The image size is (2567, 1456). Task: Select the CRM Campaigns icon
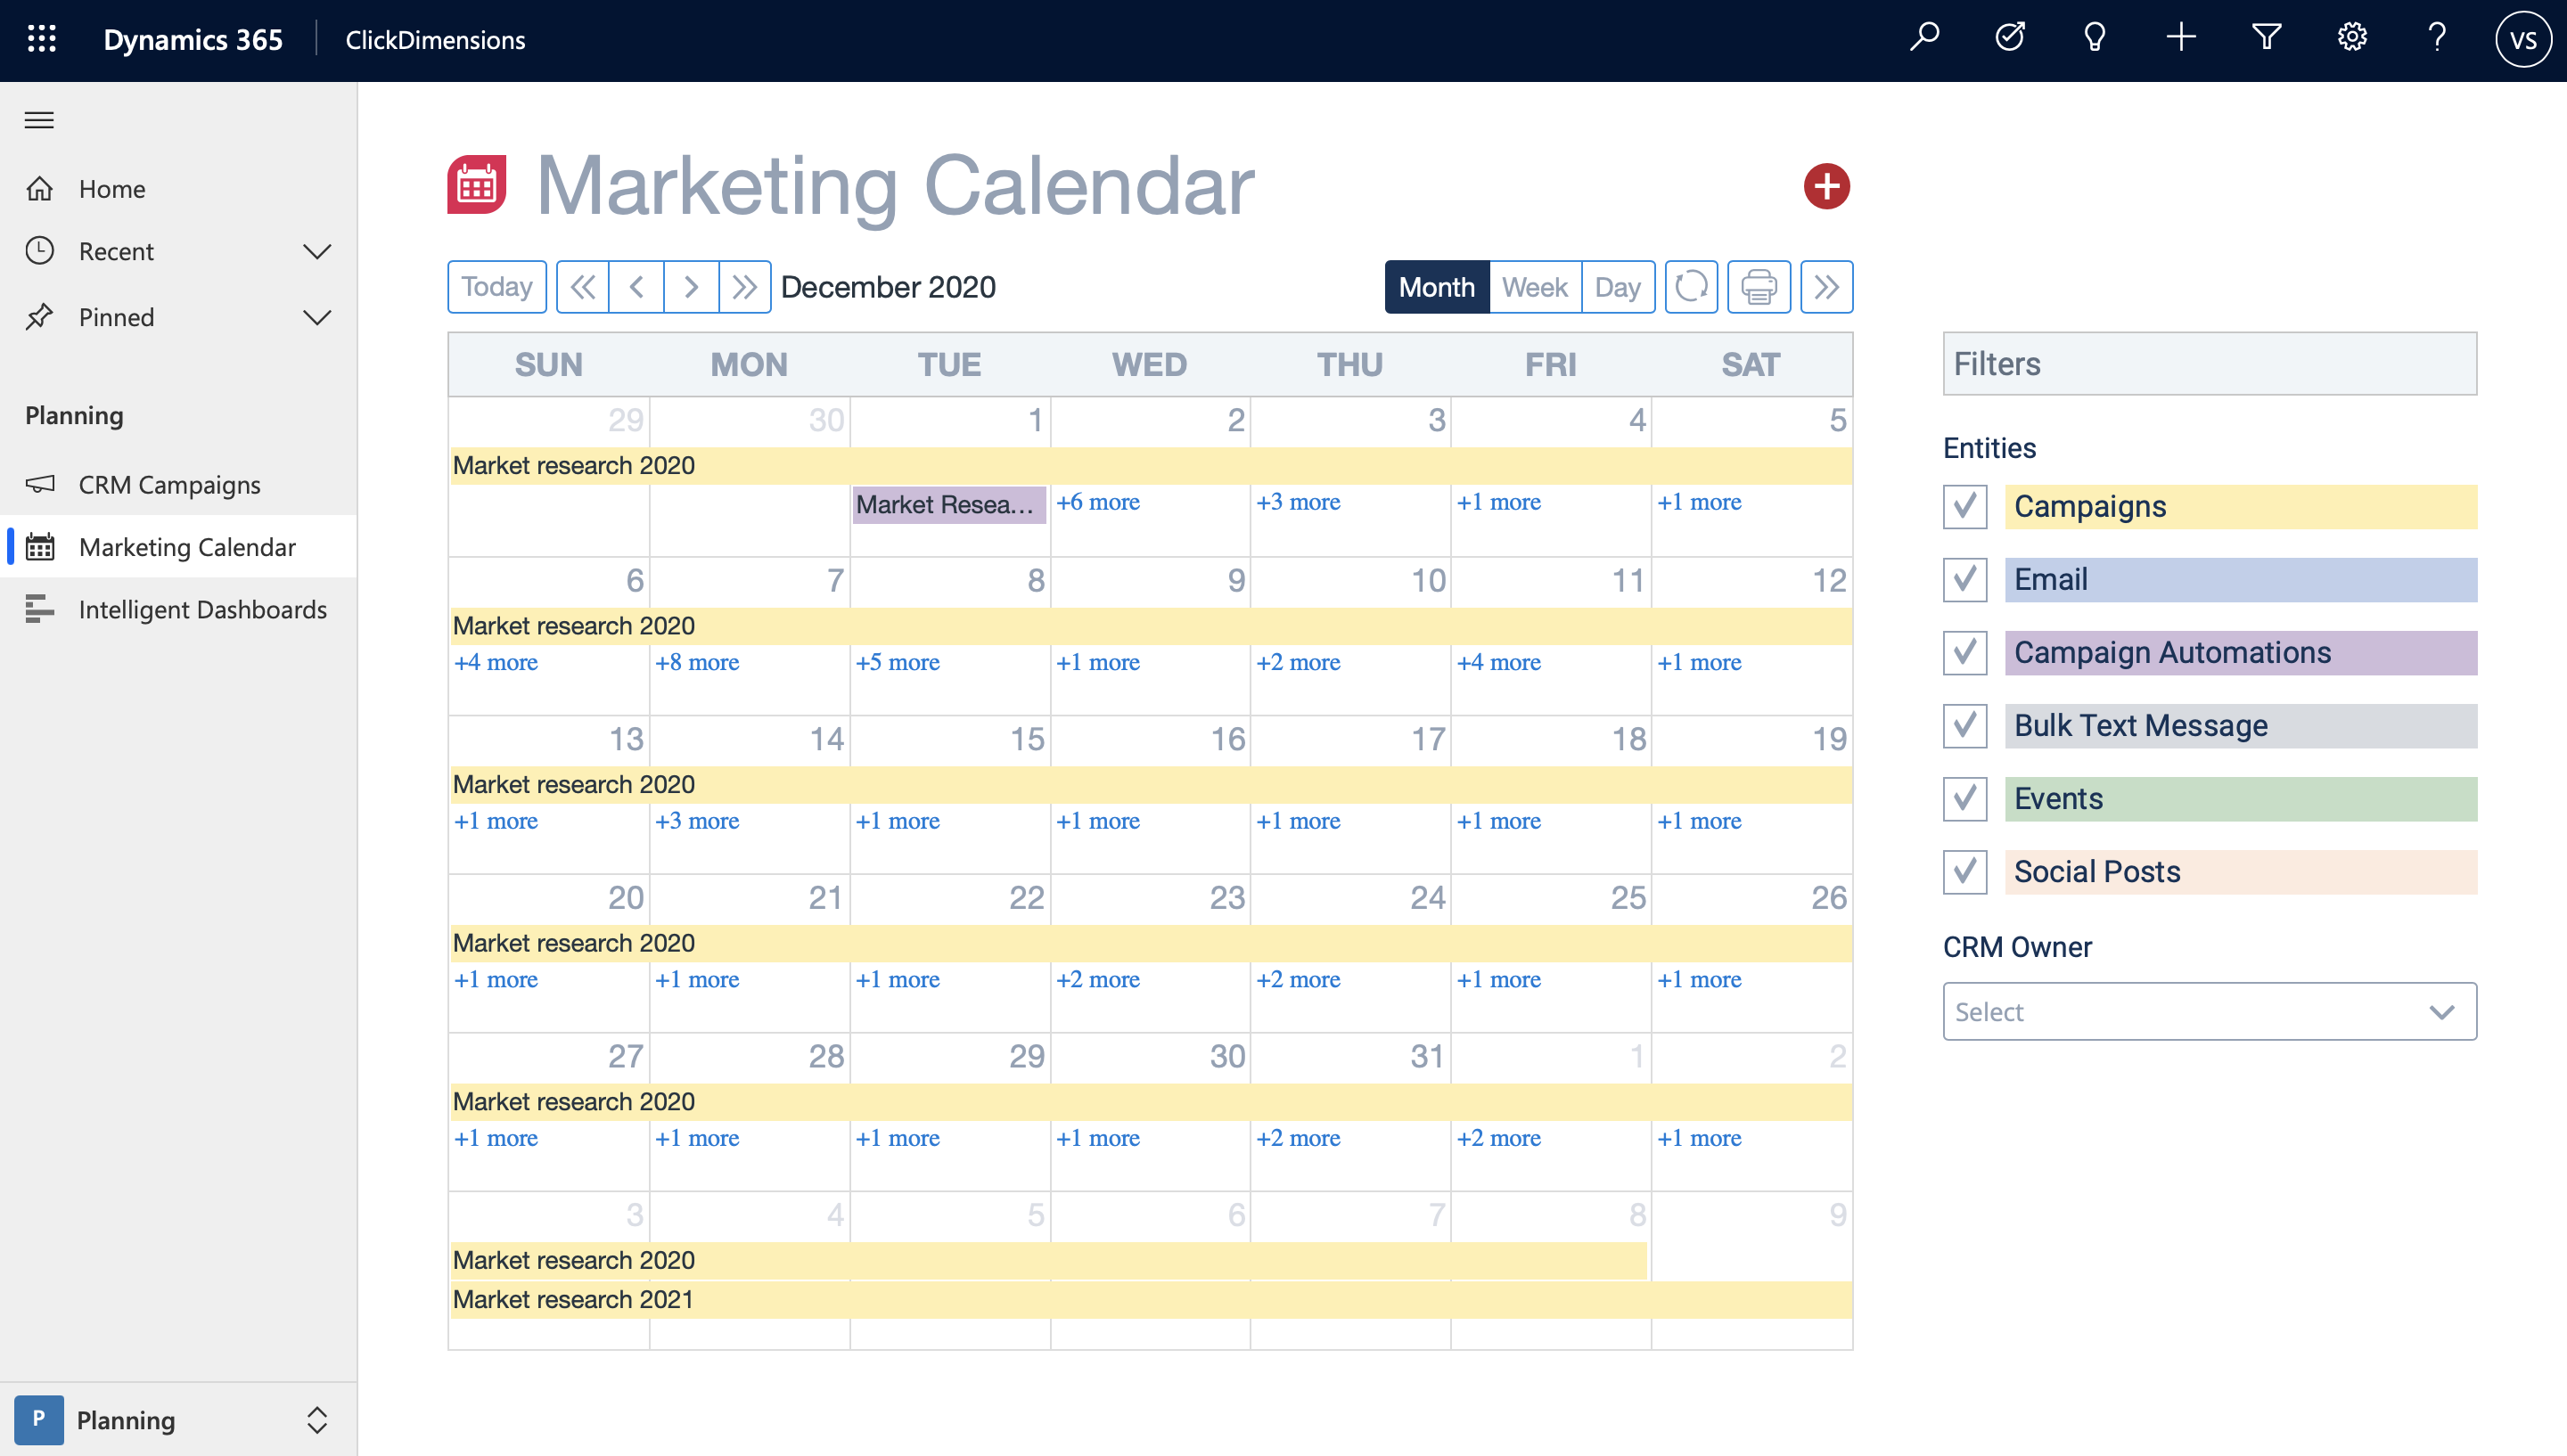pyautogui.click(x=40, y=485)
